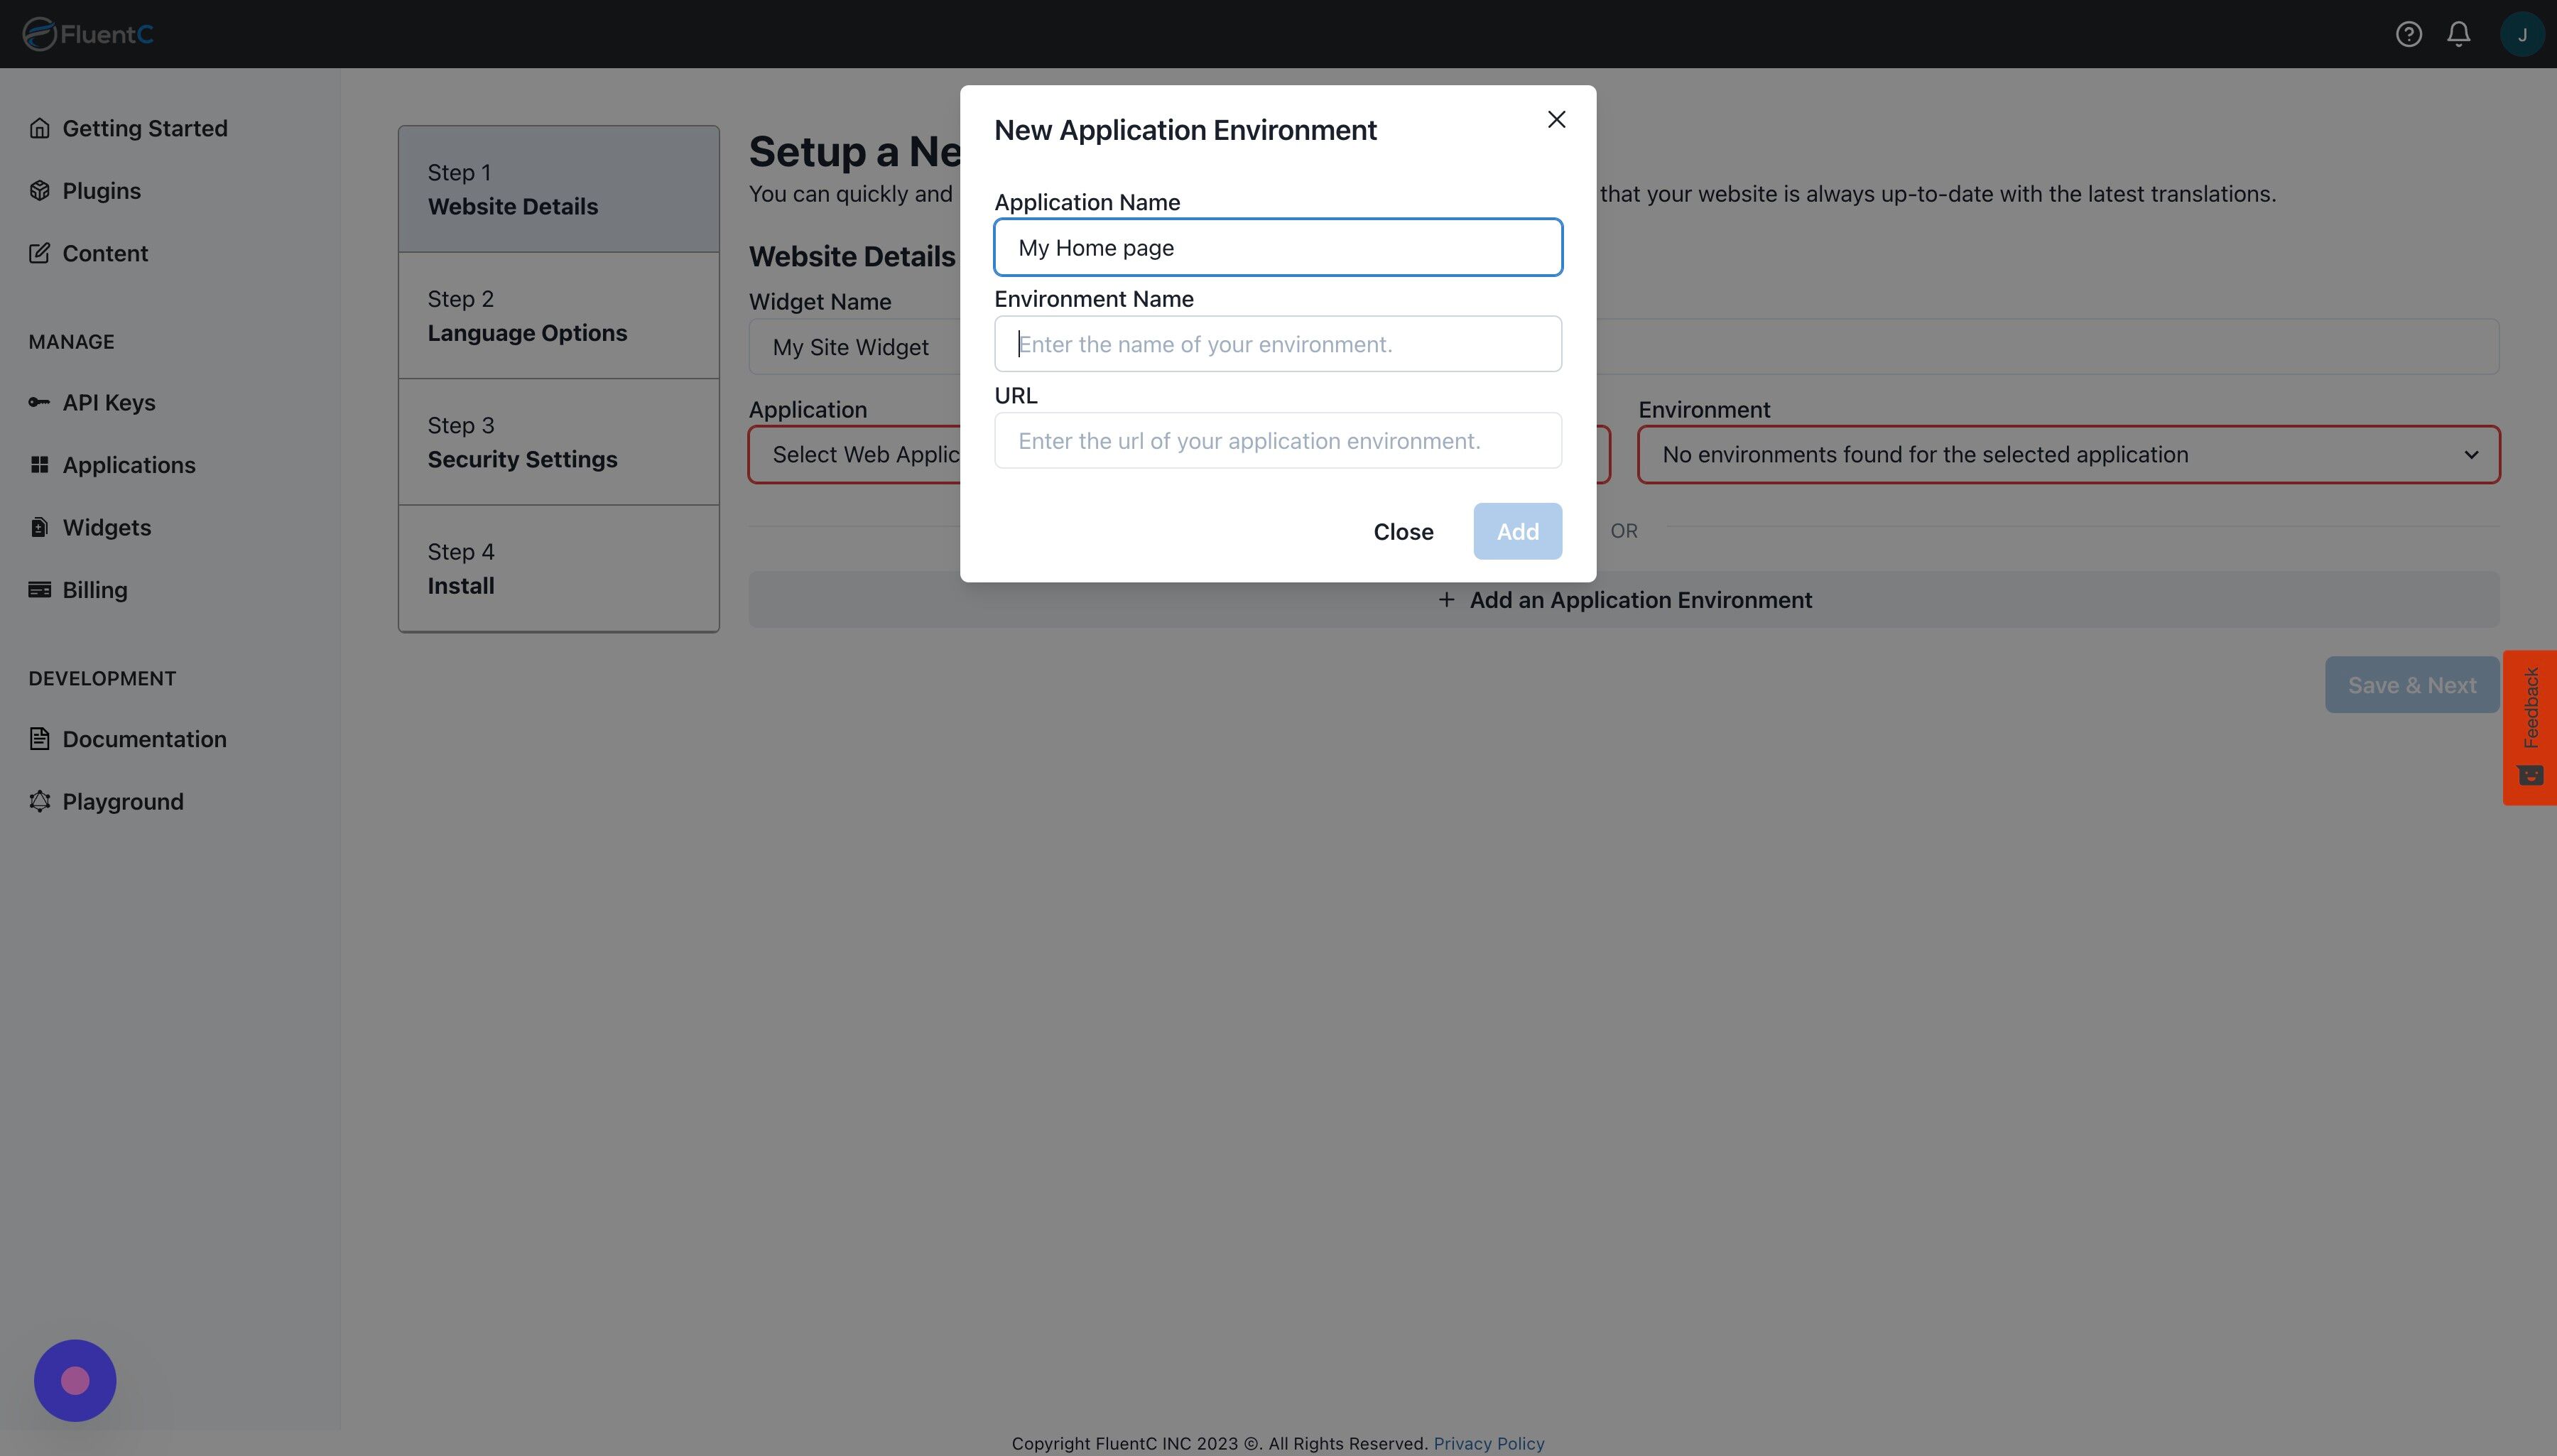Open the Applications menu item

(128, 465)
